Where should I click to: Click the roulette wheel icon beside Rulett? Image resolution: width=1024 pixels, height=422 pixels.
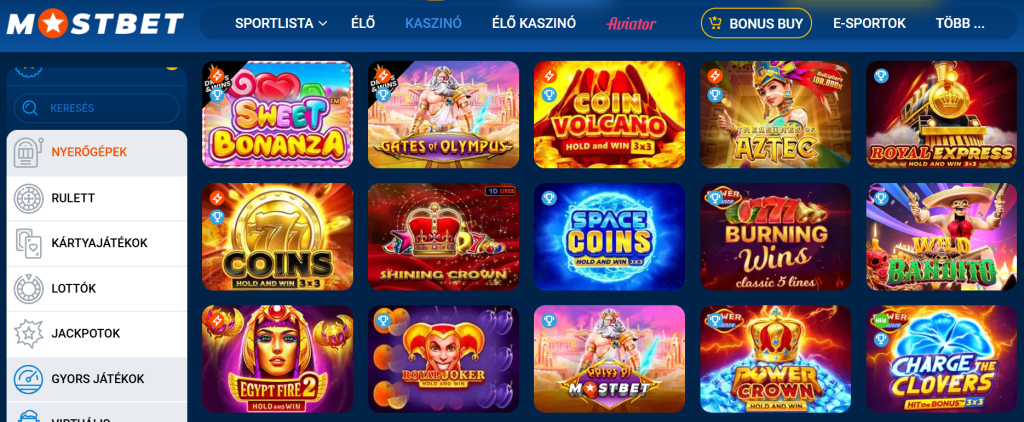29,198
